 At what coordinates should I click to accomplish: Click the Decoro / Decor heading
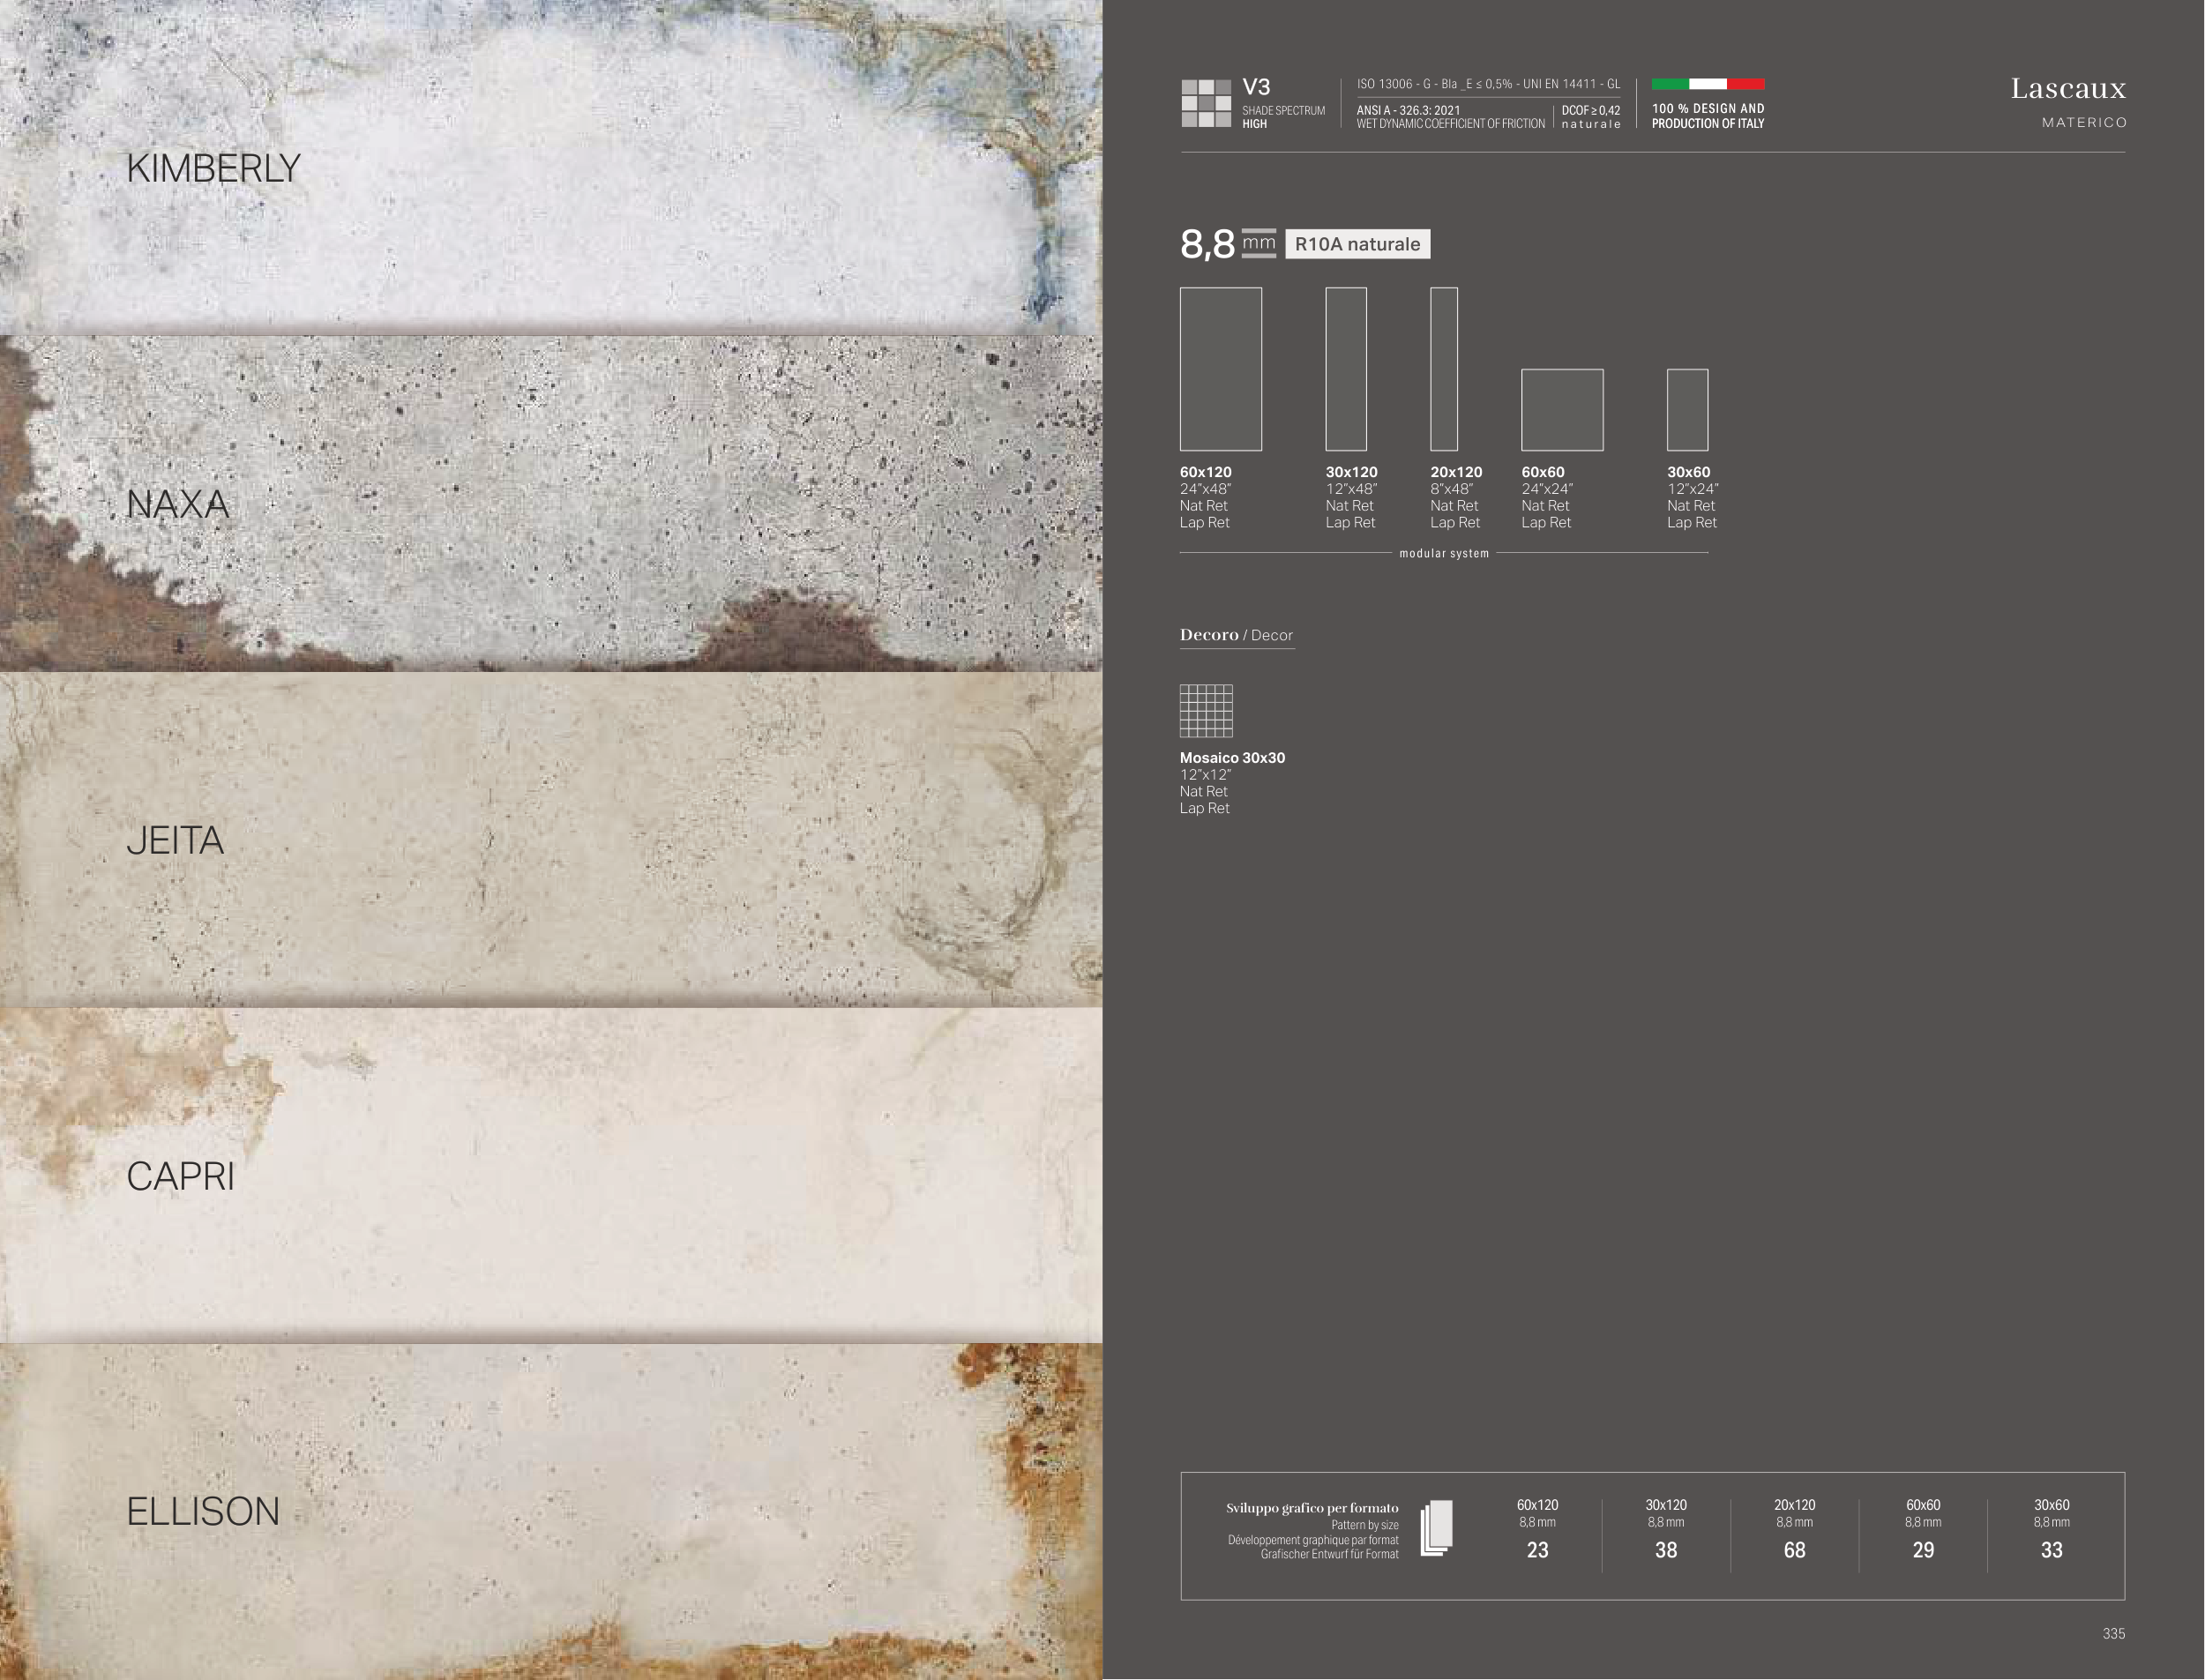coord(1236,635)
